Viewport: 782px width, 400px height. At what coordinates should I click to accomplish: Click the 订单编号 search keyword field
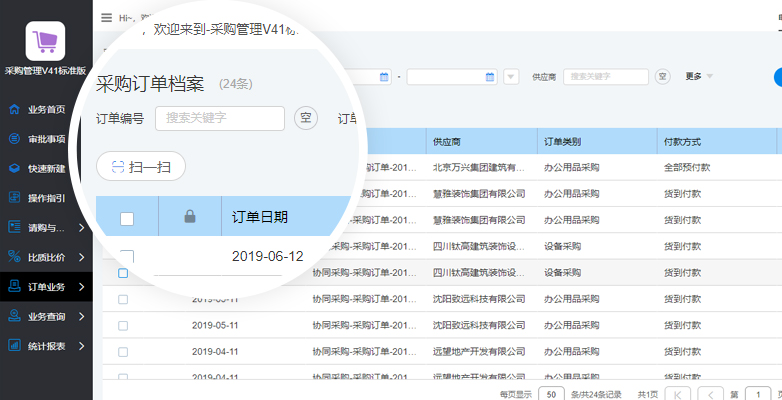click(x=219, y=118)
